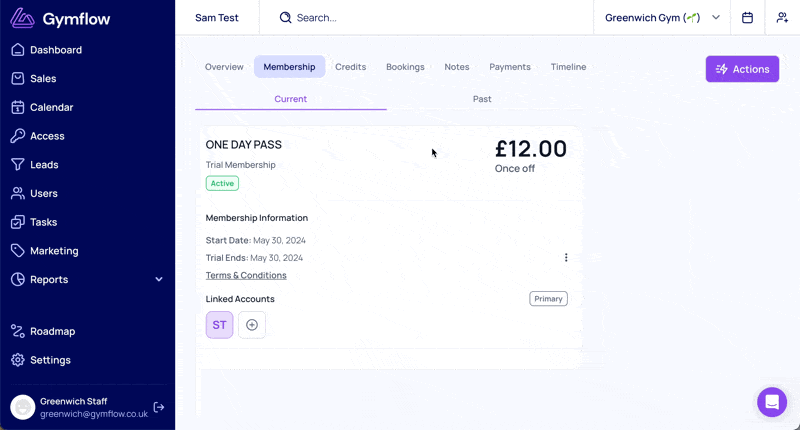Open the Leads funnel section

coord(35,165)
